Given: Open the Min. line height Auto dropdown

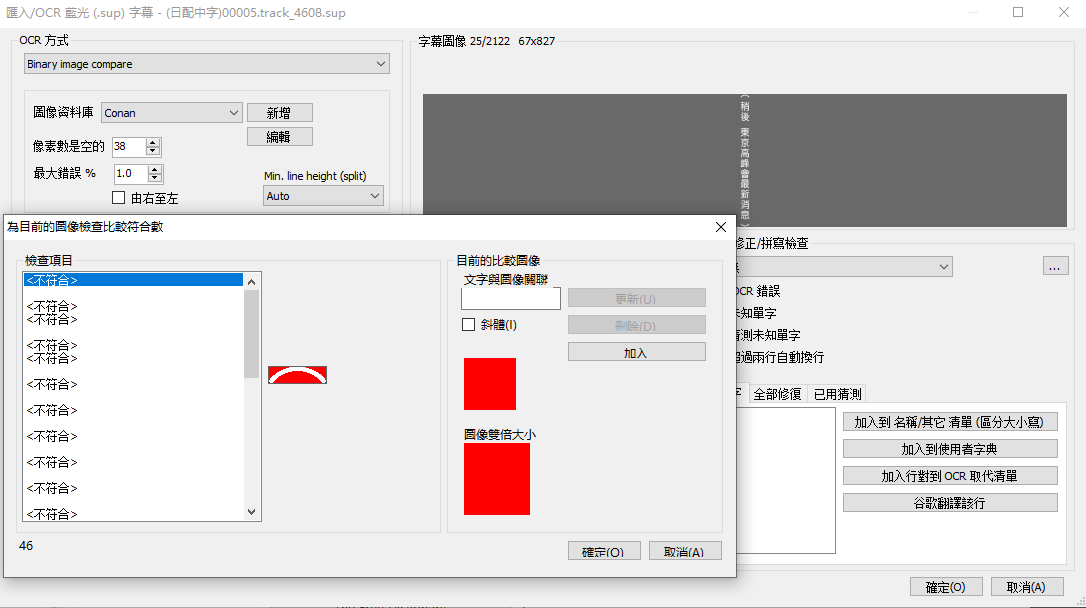Looking at the screenshot, I should pyautogui.click(x=323, y=196).
